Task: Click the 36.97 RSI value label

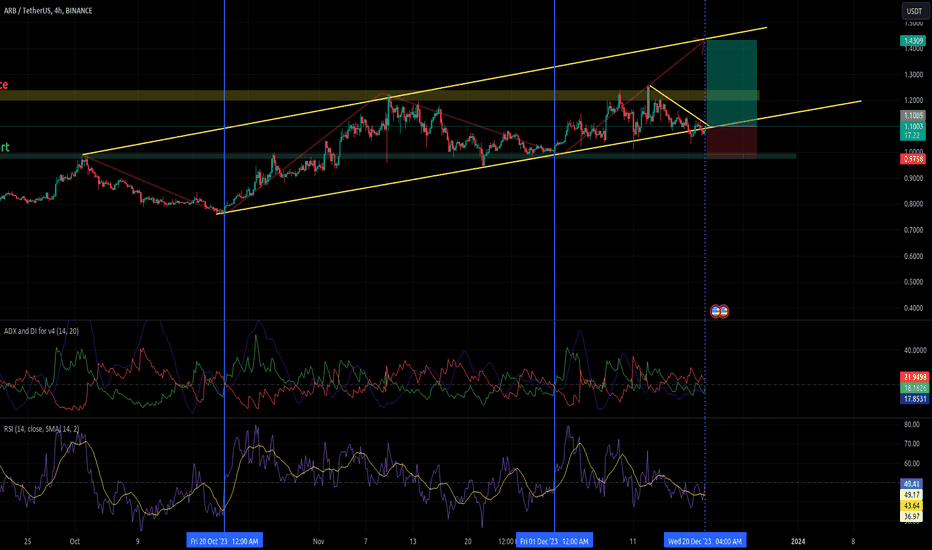Action: 912,517
